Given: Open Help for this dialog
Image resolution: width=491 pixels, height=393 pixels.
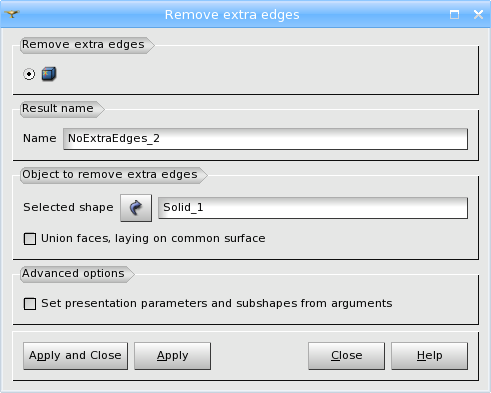Looking at the screenshot, I should click(429, 356).
